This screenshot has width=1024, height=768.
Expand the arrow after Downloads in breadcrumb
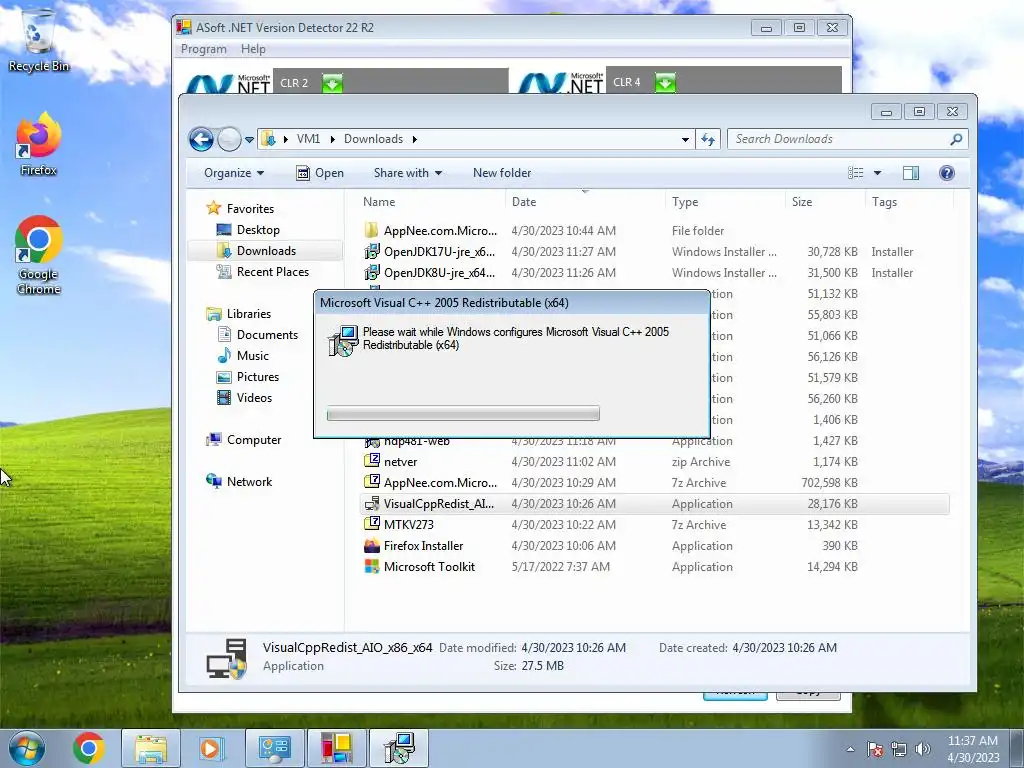(x=415, y=139)
